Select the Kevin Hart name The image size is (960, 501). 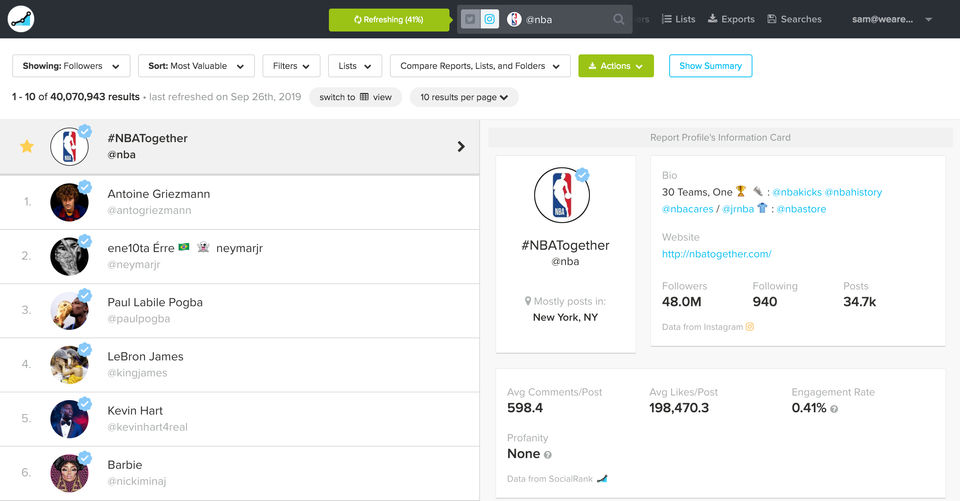(x=135, y=411)
